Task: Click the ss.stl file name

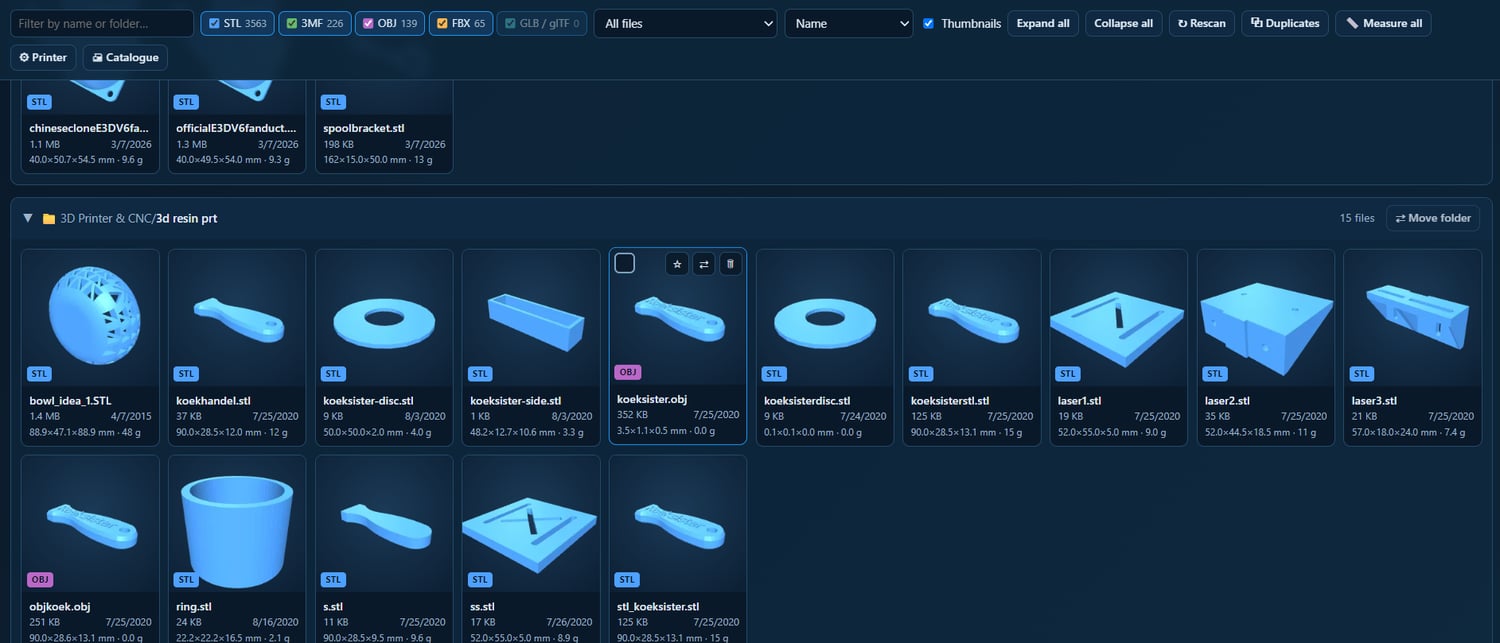Action: 482,607
